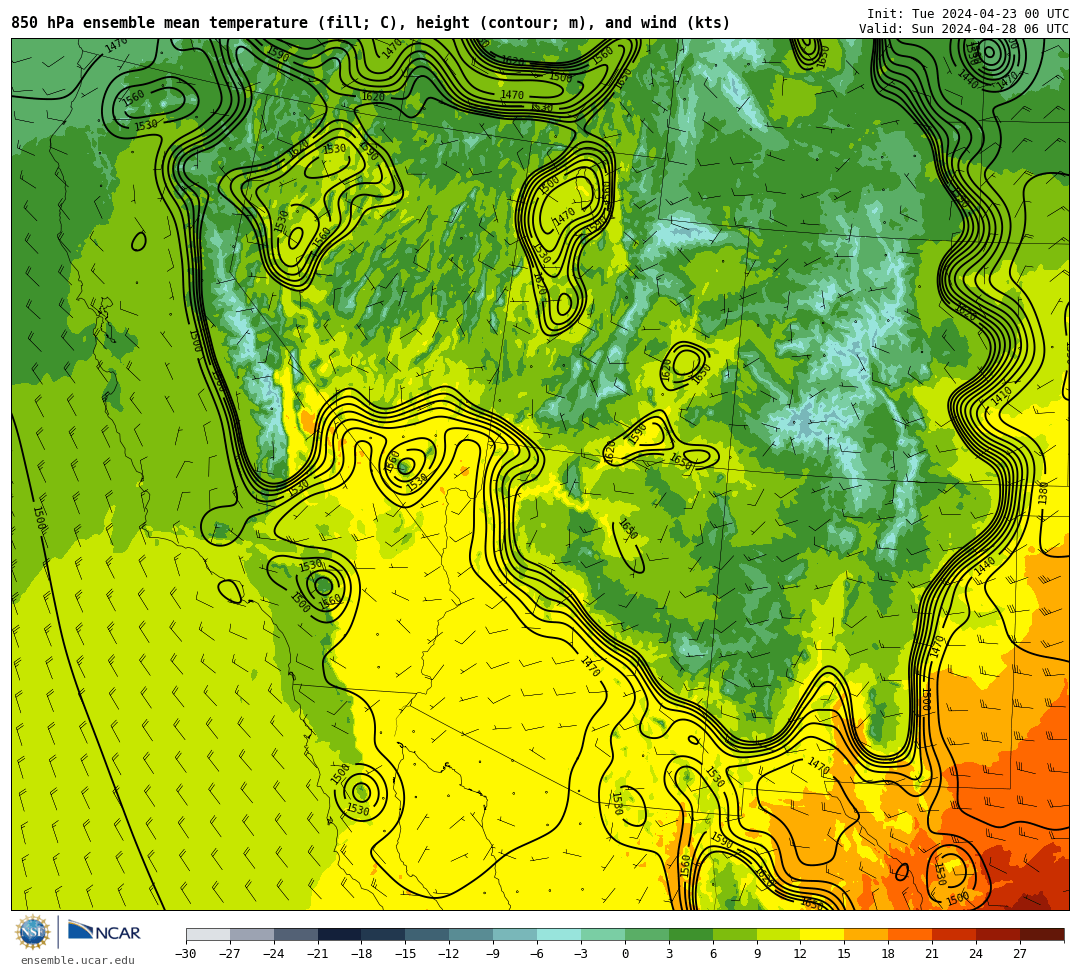Pick the lightest gray swatch from -30 to -27
Screen dimensions: 1080x973
pyautogui.click(x=208, y=934)
